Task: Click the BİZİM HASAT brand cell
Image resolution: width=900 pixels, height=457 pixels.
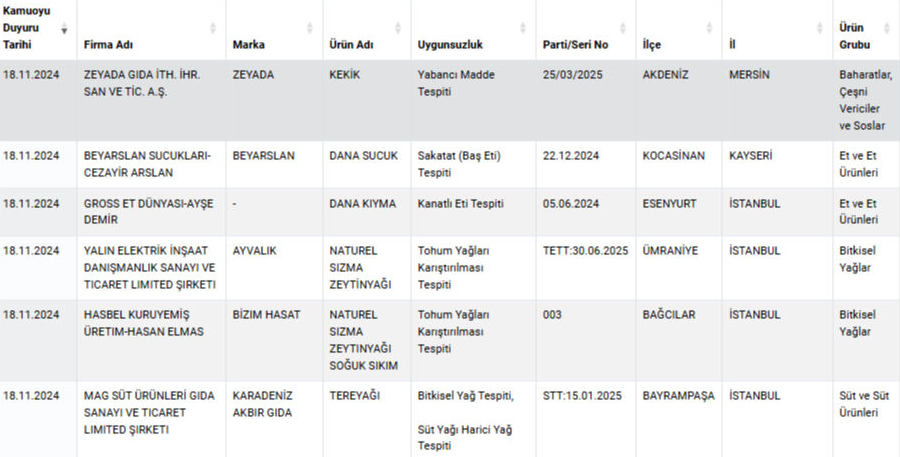Action: point(267,315)
